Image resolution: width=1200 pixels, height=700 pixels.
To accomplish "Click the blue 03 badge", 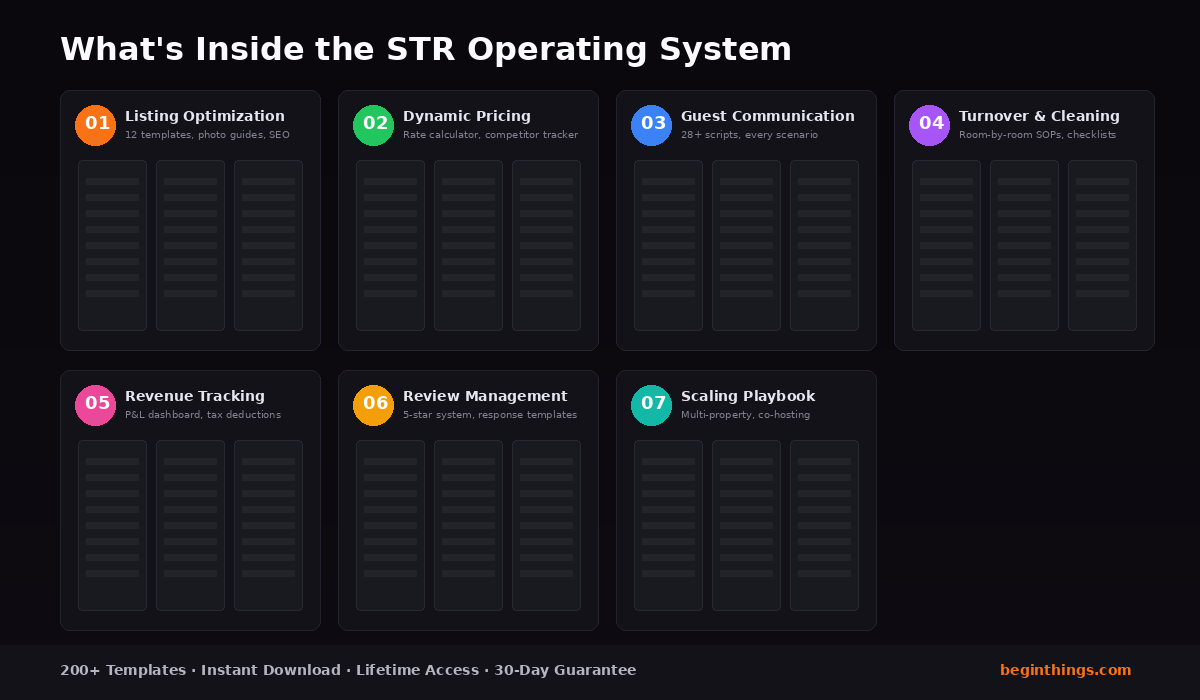I will tap(651, 125).
